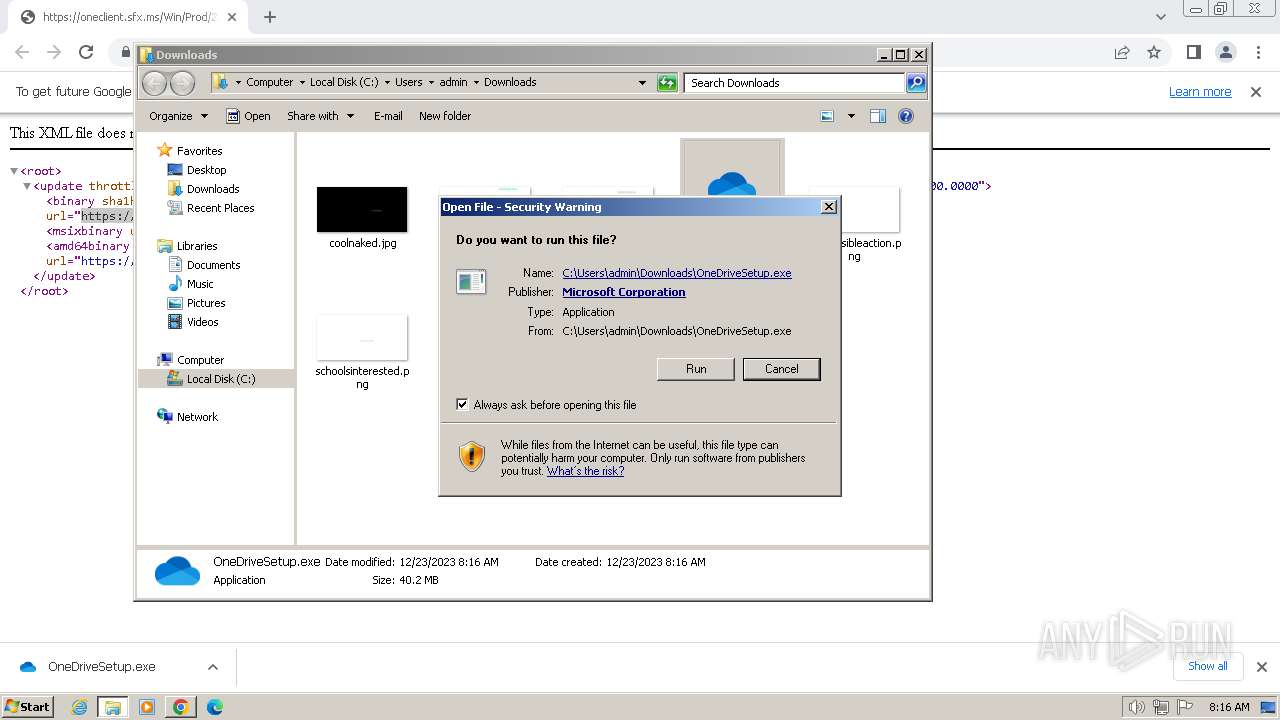The height and width of the screenshot is (720, 1280).
Task: Click the Microsoft Corporation publisher link
Action: coord(623,292)
